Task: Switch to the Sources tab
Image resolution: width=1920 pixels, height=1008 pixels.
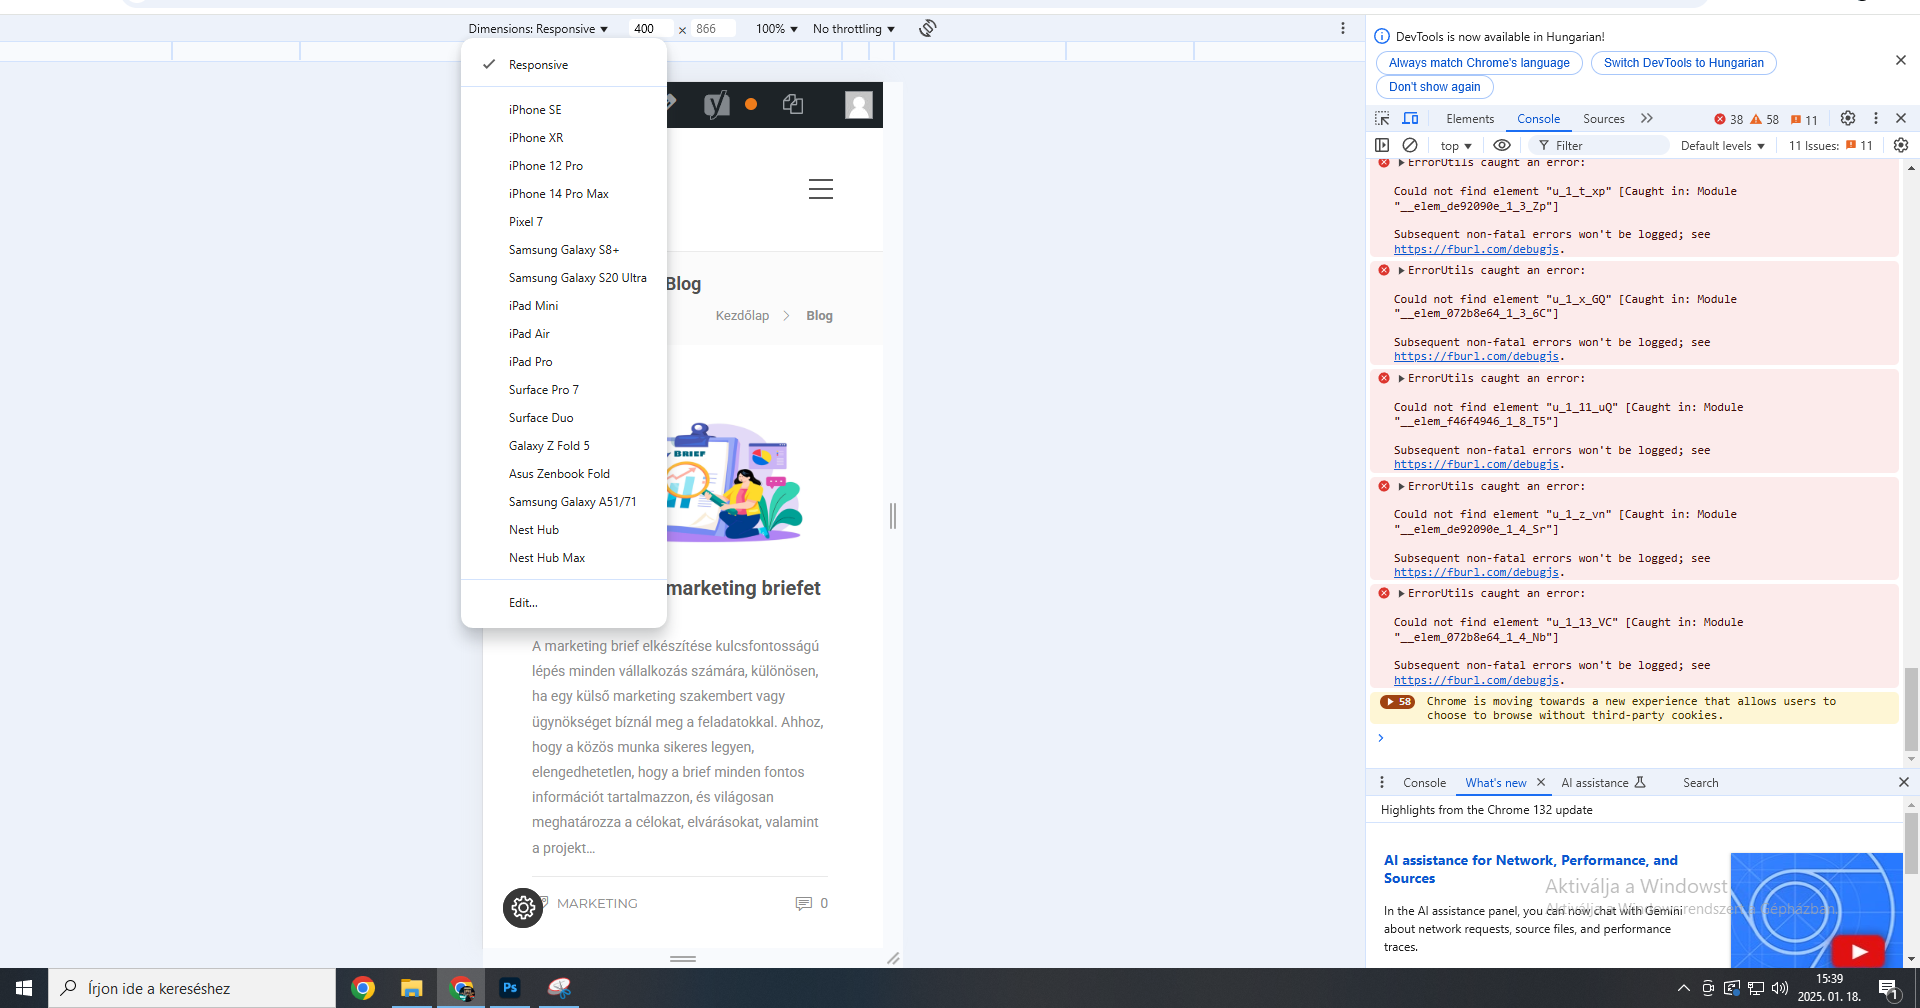Action: click(1604, 119)
